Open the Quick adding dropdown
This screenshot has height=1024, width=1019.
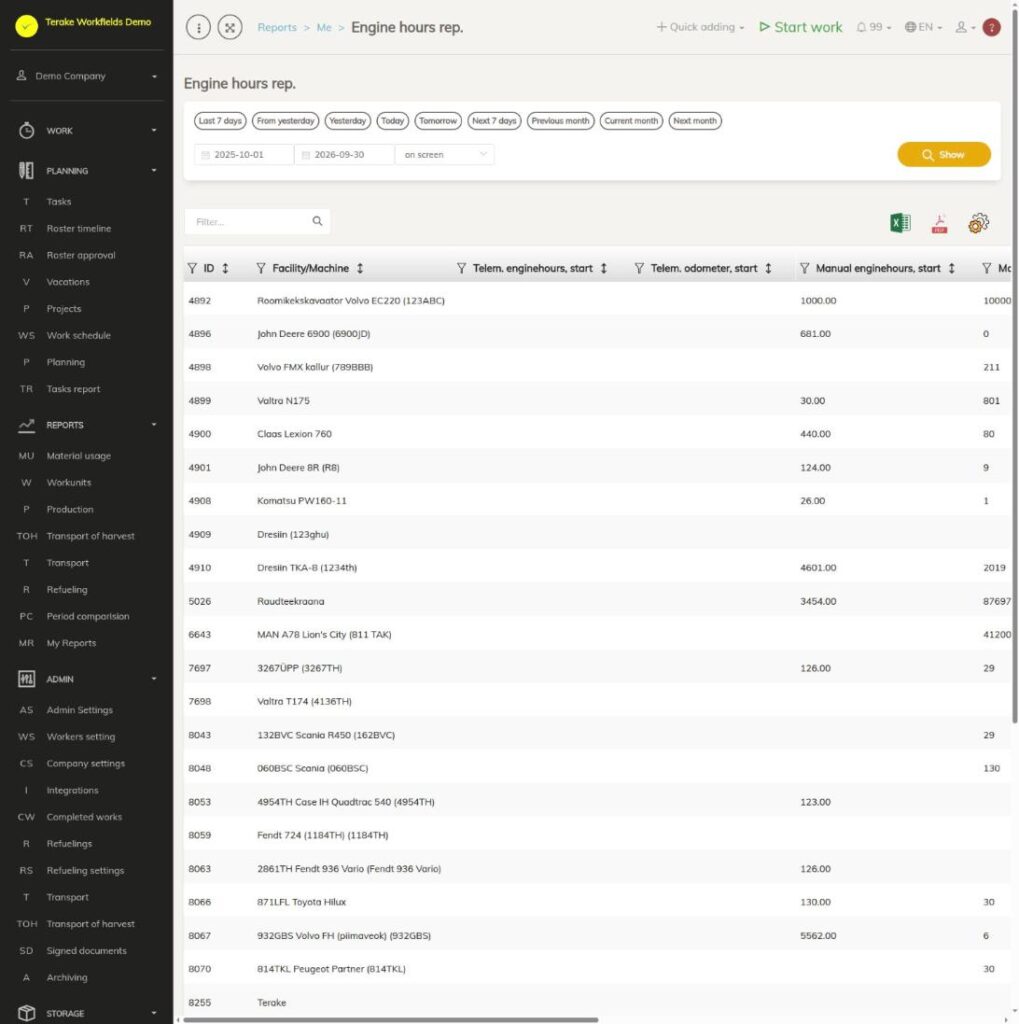[700, 27]
